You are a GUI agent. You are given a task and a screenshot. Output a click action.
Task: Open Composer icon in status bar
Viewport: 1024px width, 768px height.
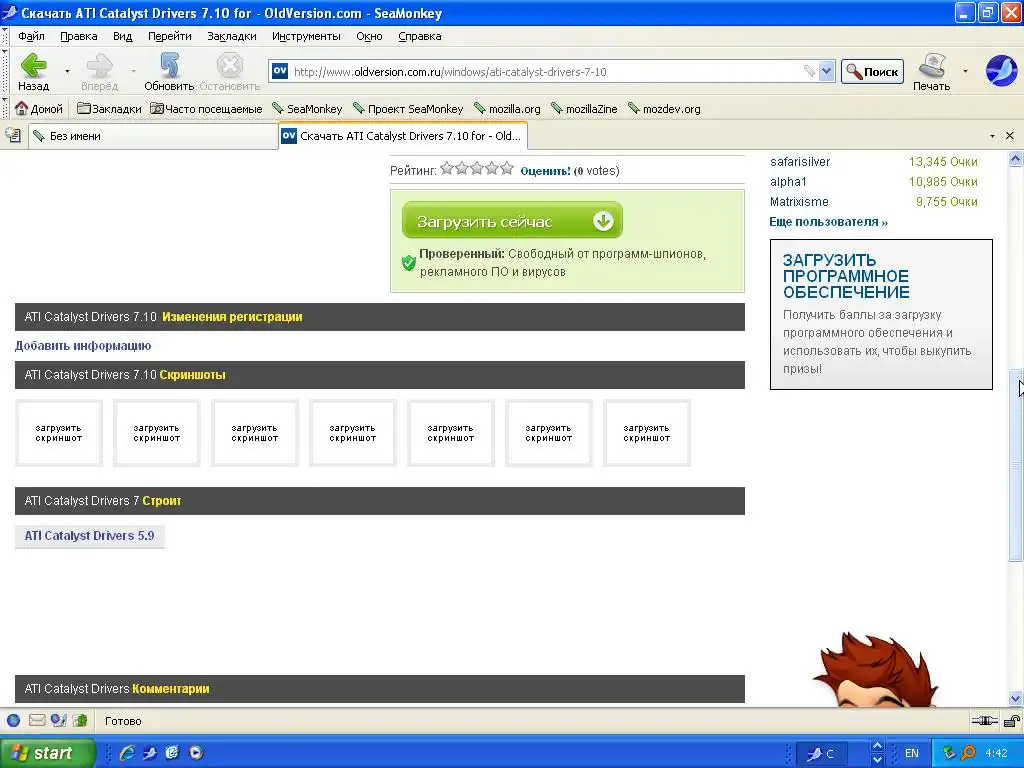tap(59, 720)
